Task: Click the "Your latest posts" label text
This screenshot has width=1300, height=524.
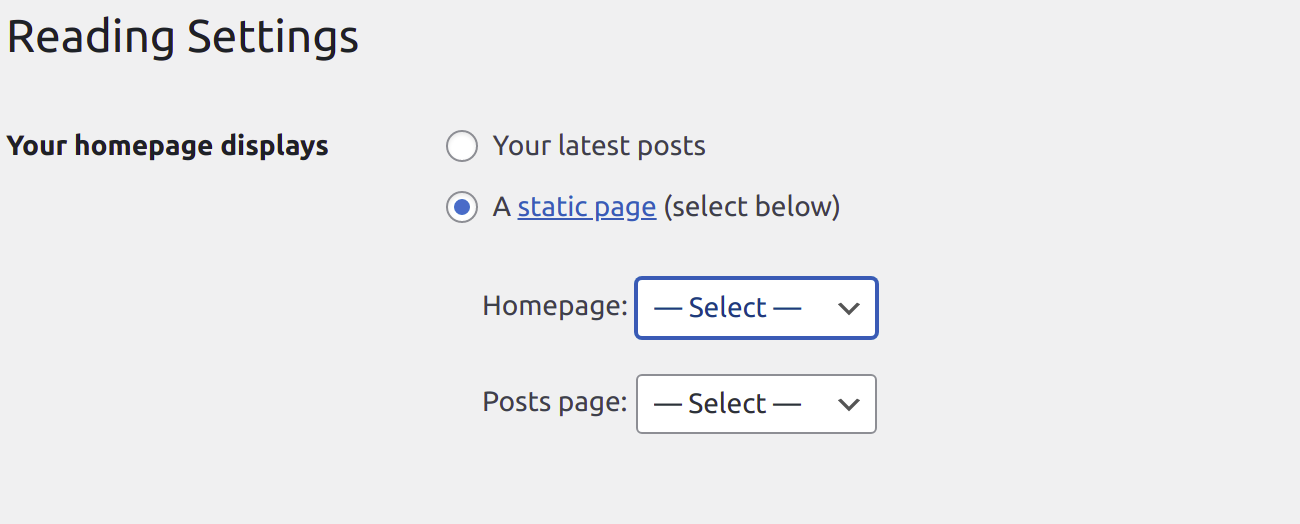Action: point(599,146)
